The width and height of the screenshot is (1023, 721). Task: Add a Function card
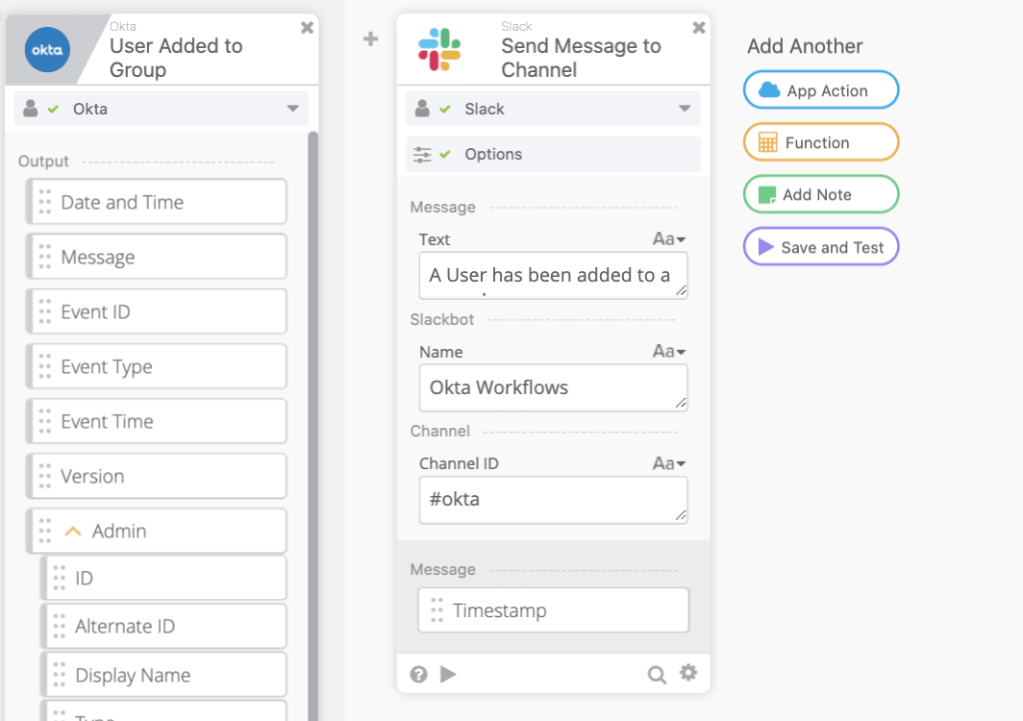click(x=820, y=142)
